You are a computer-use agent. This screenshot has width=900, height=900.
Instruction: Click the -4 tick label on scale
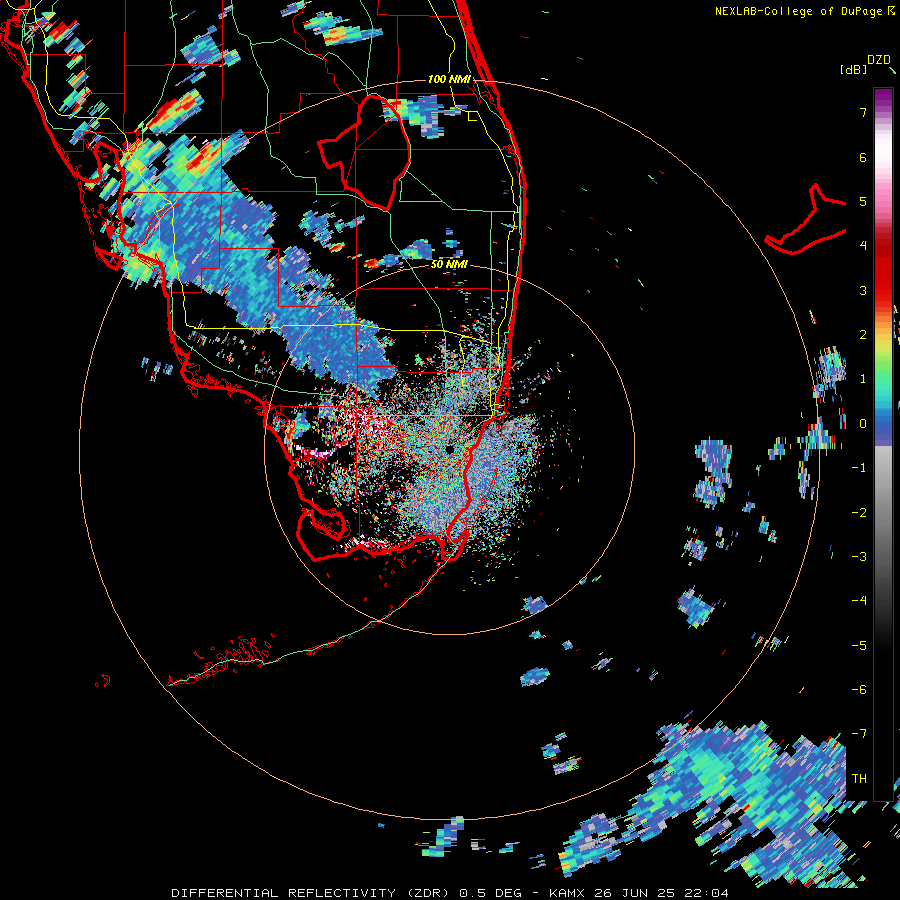(x=859, y=601)
